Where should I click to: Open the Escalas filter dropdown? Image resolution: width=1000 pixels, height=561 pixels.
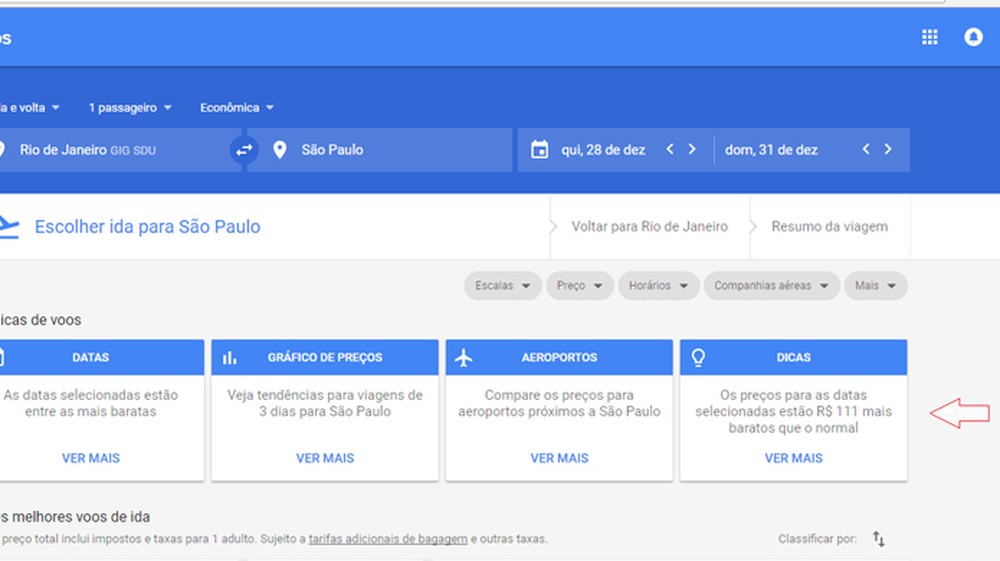point(503,286)
